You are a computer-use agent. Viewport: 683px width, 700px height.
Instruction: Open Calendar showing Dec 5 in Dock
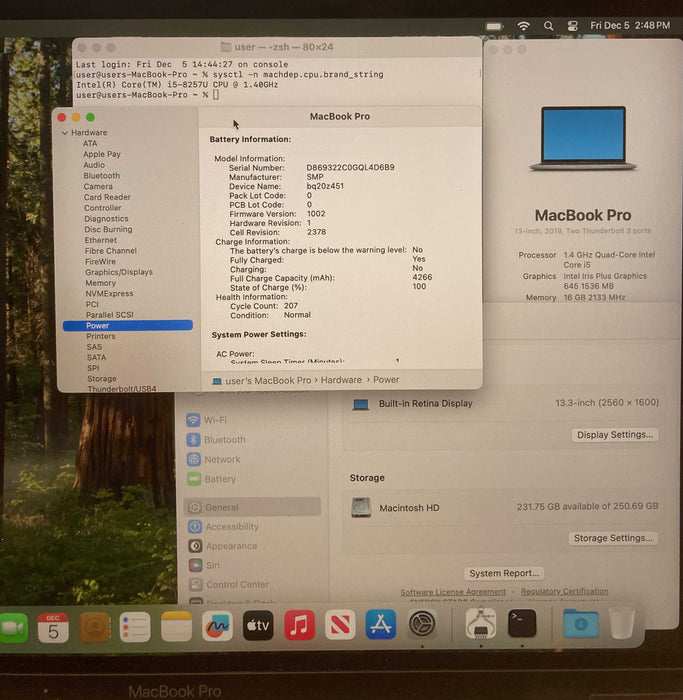point(53,627)
